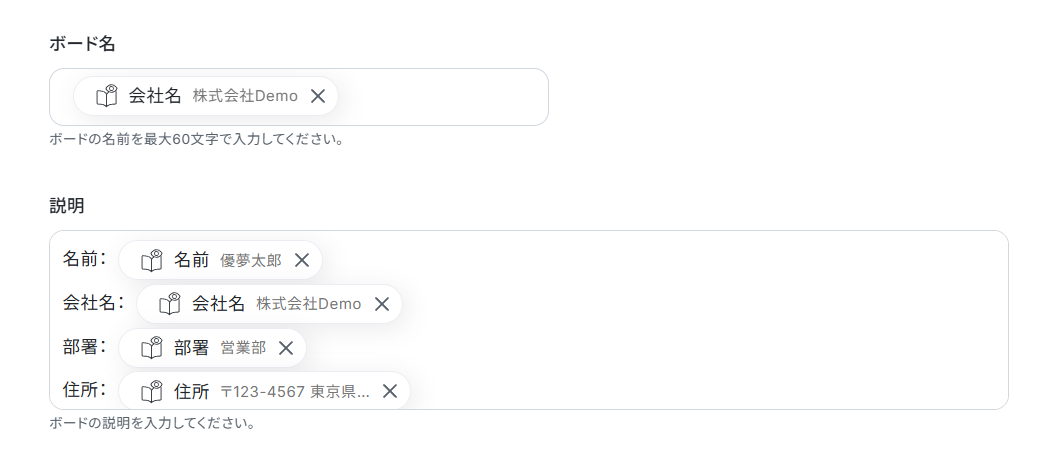Click book icon in 説明 会社名 chip
The height and width of the screenshot is (467, 1053).
point(170,304)
